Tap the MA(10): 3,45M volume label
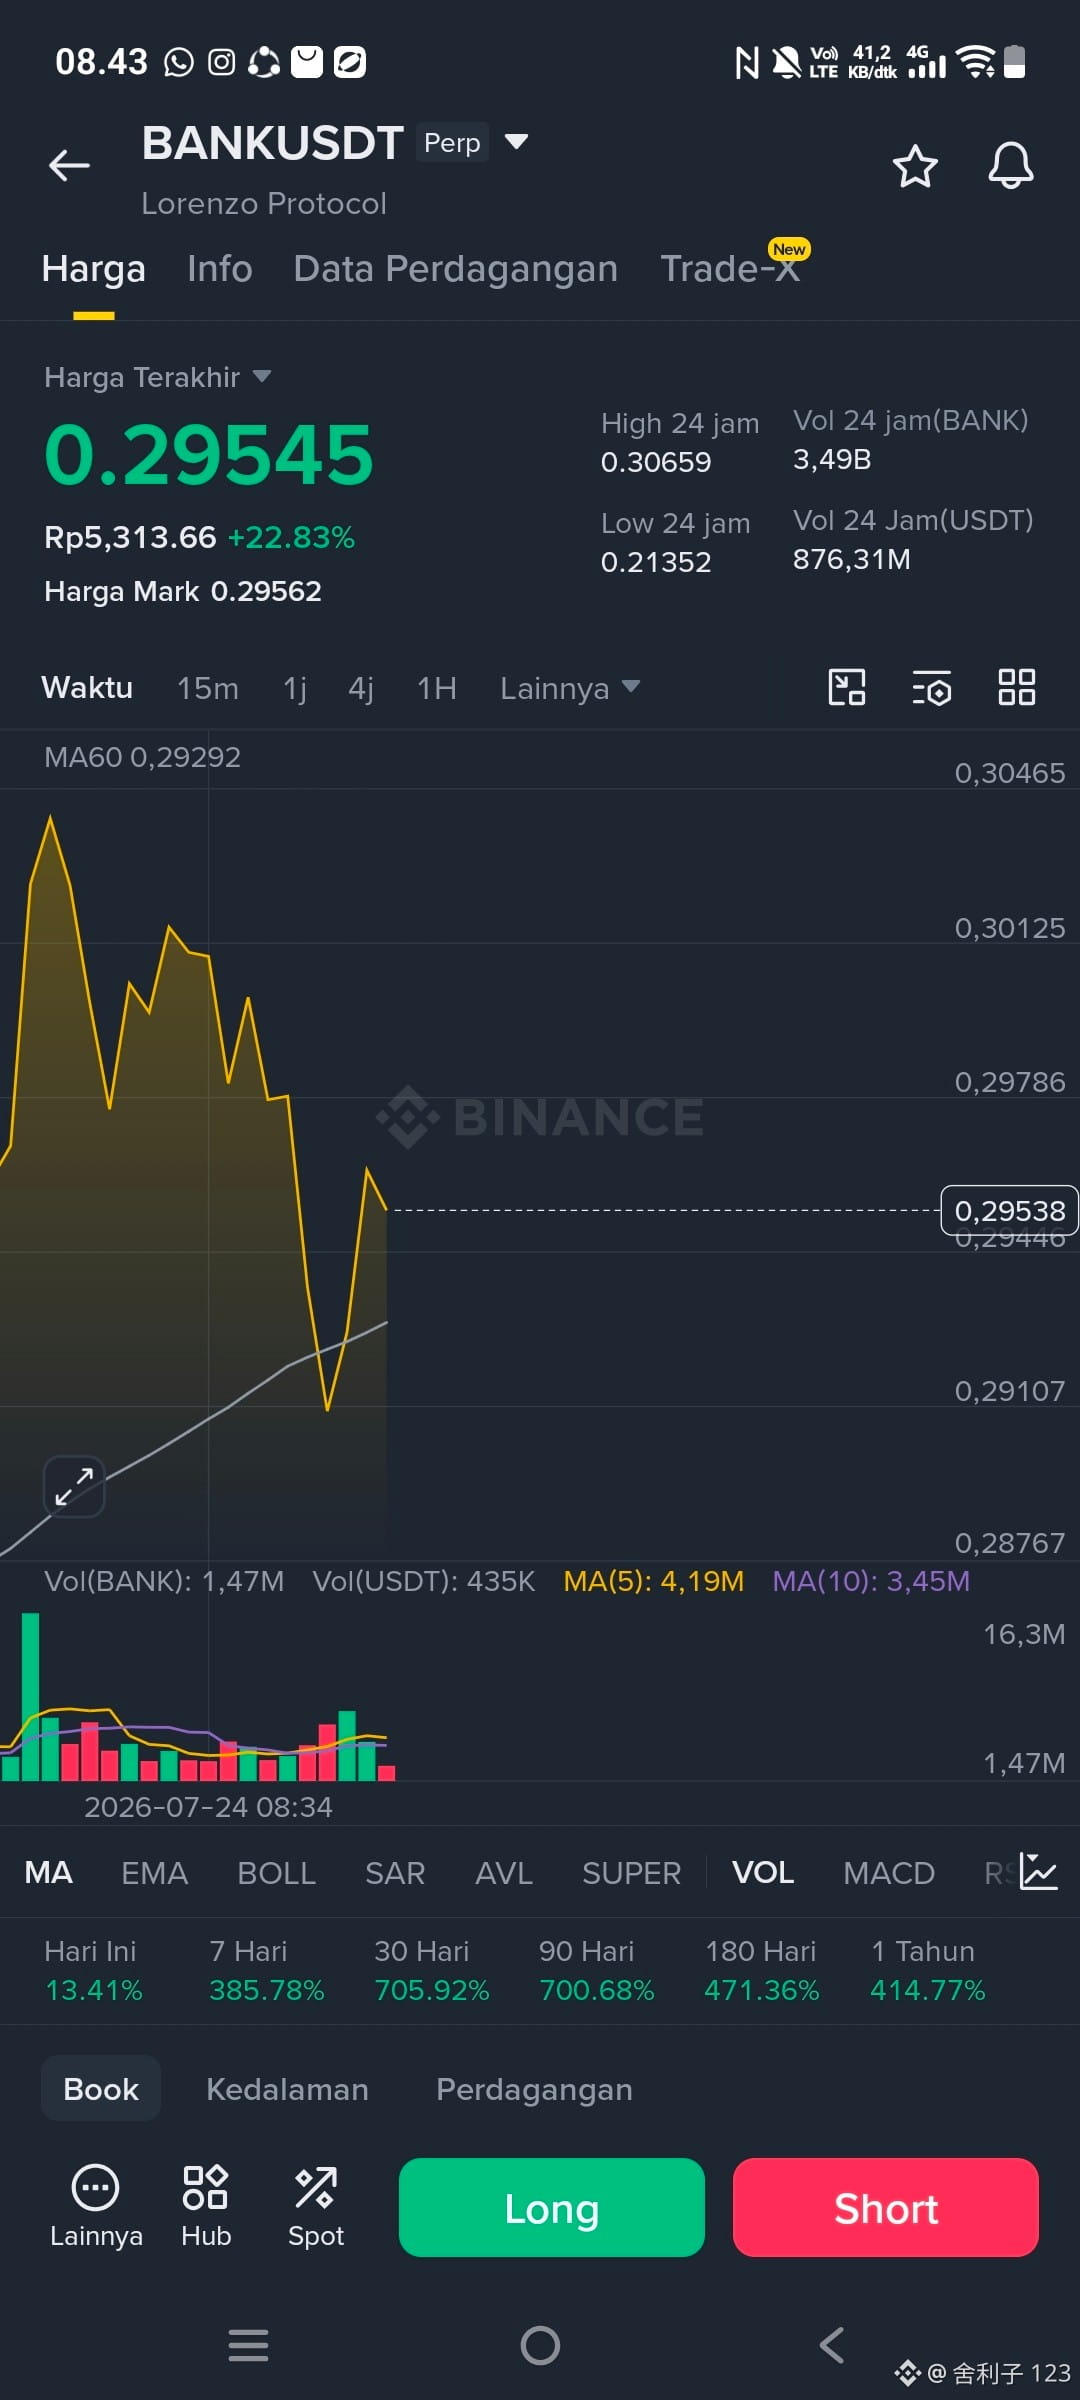 (871, 1581)
